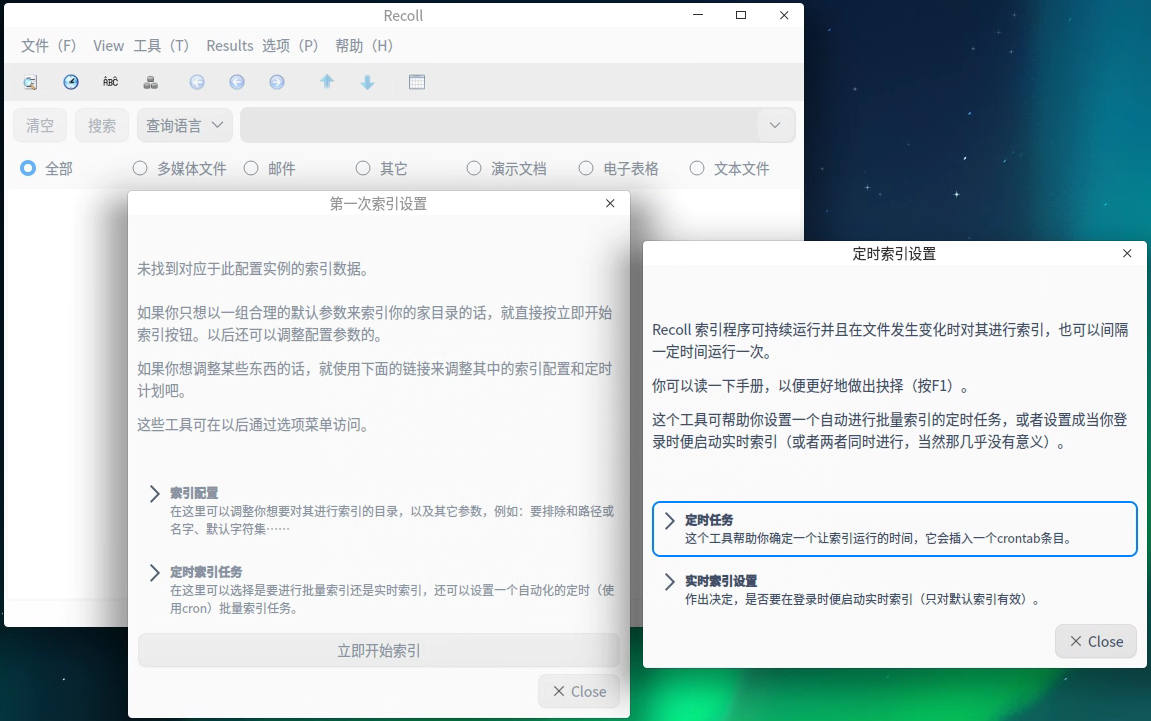The height and width of the screenshot is (721, 1151).
Task: Click Close in 定时索引设置 dialog
Action: click(x=1096, y=642)
